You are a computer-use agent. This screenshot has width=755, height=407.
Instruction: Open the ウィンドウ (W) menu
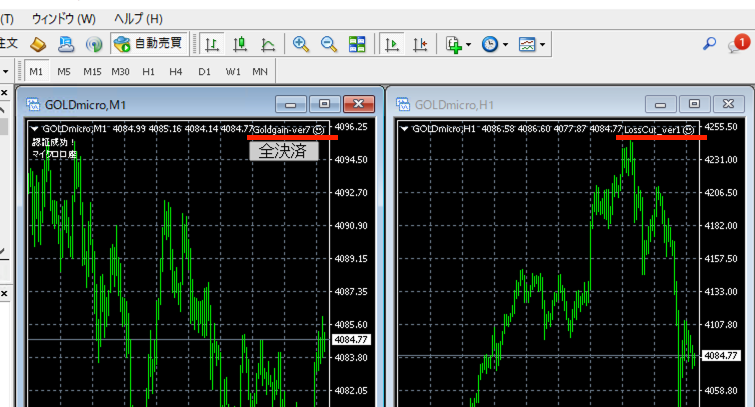(x=64, y=19)
